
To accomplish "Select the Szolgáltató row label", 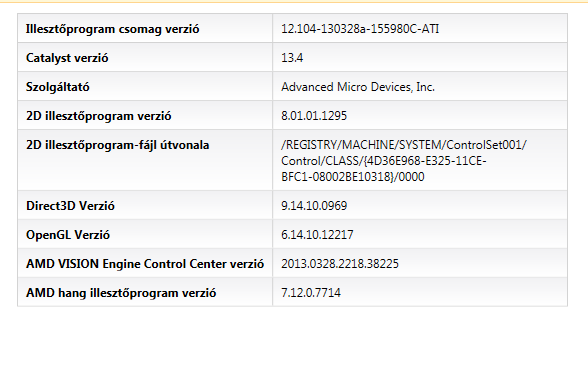I will 58,87.
